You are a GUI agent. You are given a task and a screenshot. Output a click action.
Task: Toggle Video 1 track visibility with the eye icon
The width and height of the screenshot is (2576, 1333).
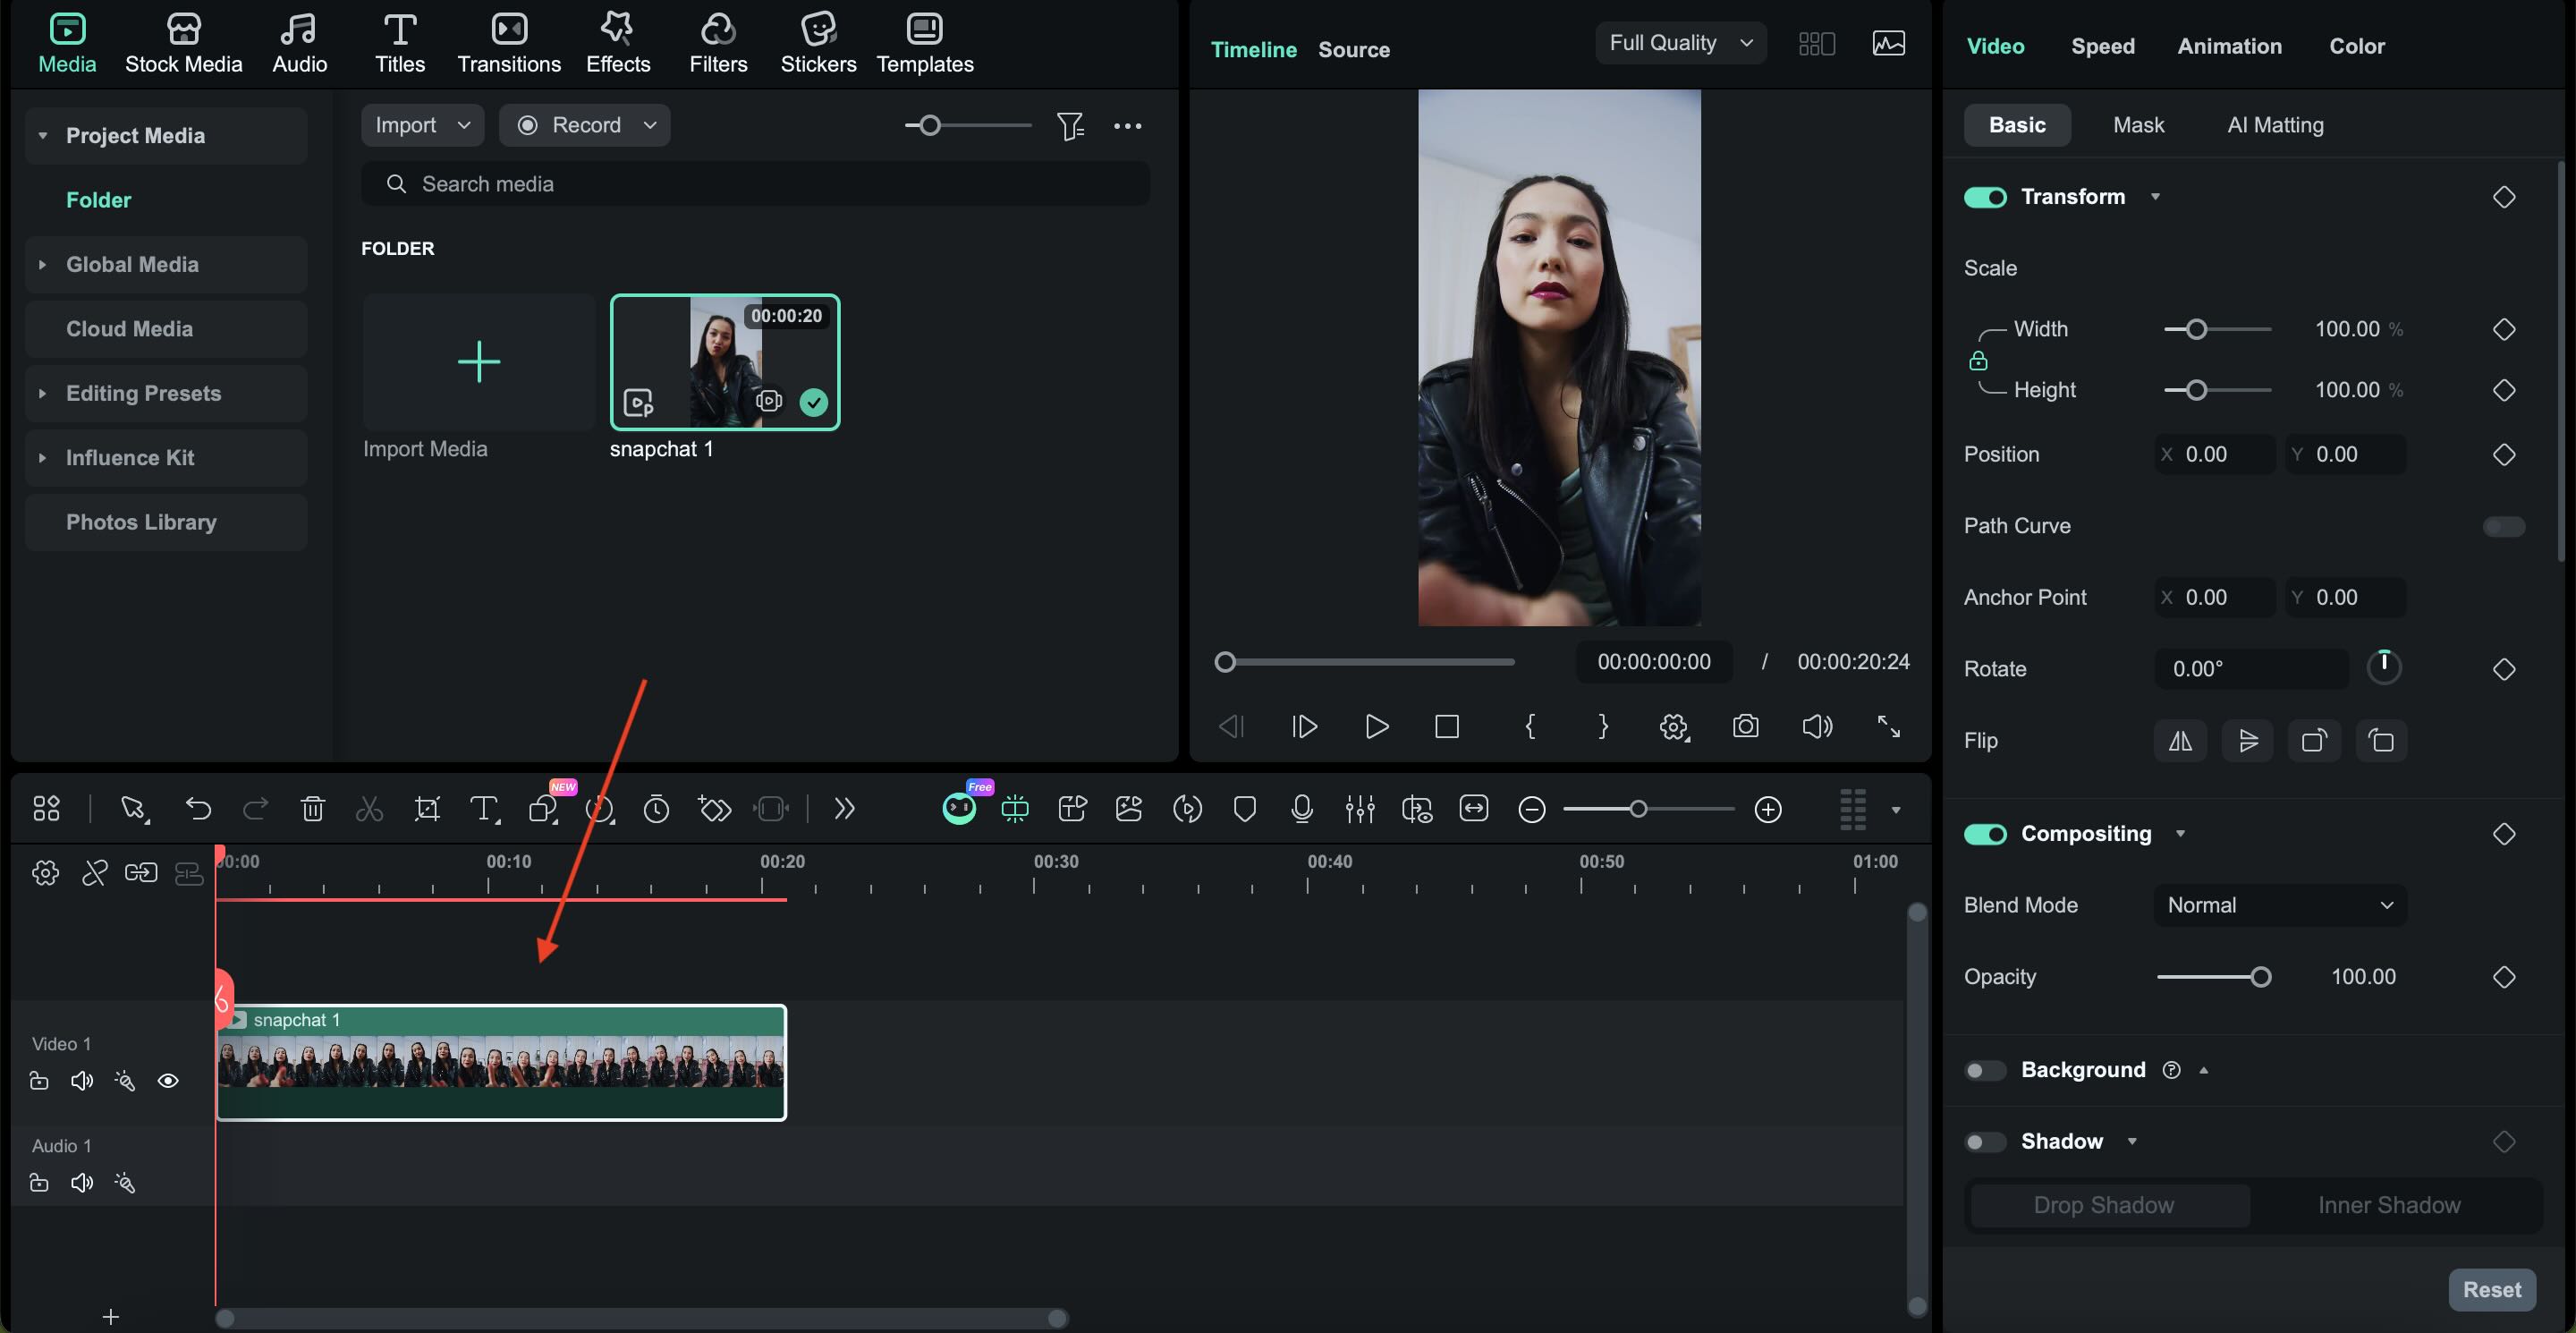pyautogui.click(x=168, y=1080)
